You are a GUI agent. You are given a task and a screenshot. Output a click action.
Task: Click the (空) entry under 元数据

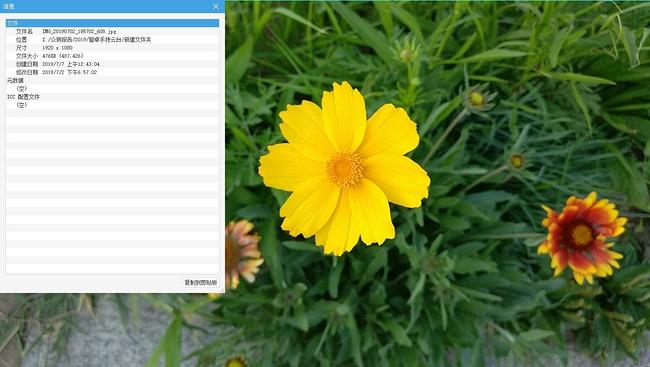tap(22, 88)
